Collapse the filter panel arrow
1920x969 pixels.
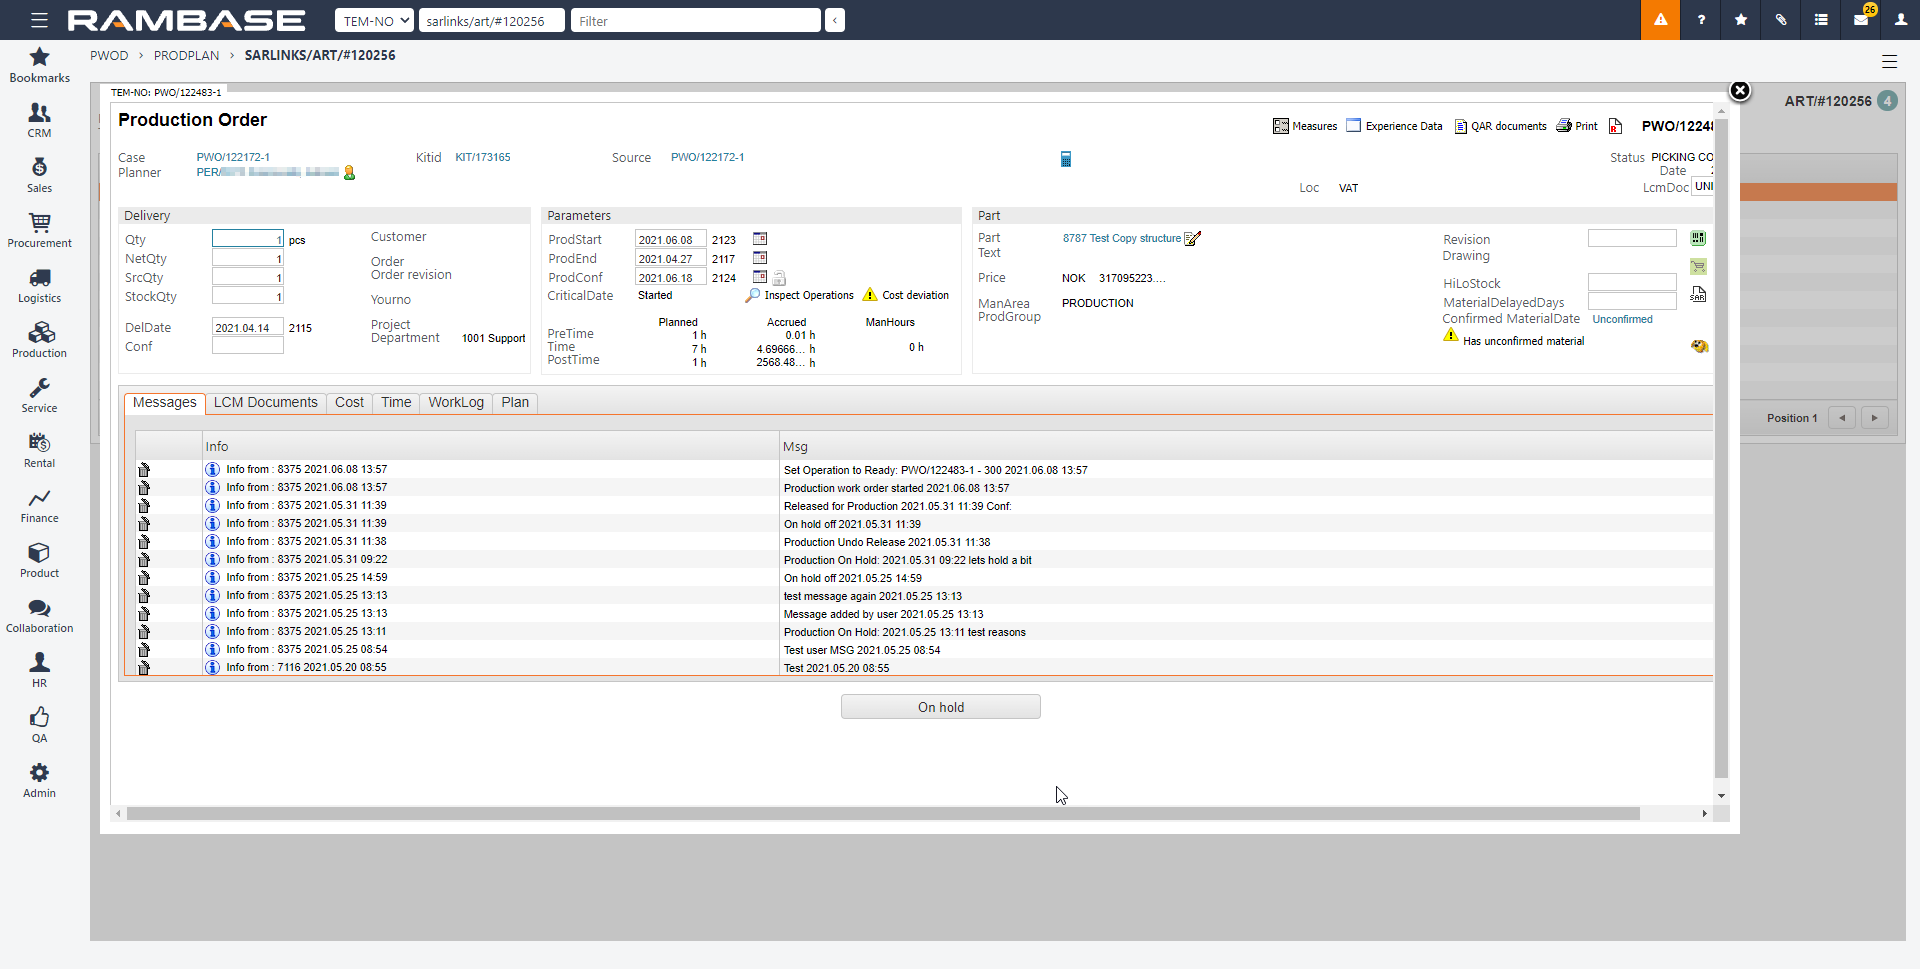click(835, 20)
